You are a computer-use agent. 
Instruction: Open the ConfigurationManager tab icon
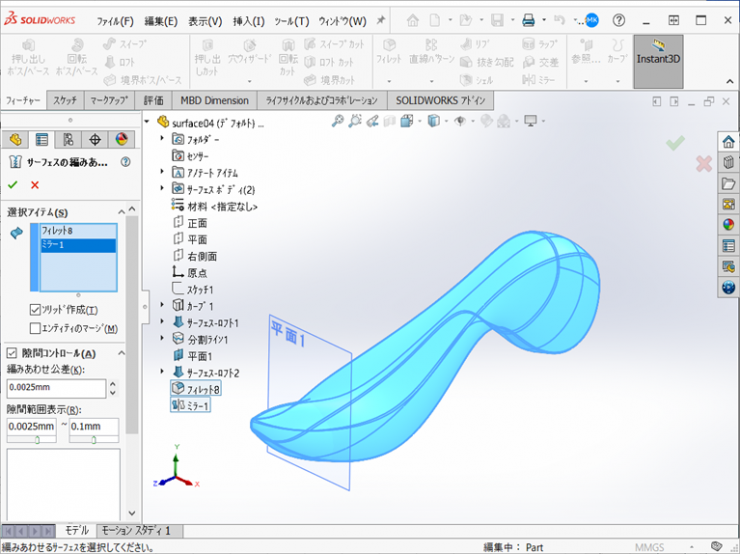pos(68,140)
